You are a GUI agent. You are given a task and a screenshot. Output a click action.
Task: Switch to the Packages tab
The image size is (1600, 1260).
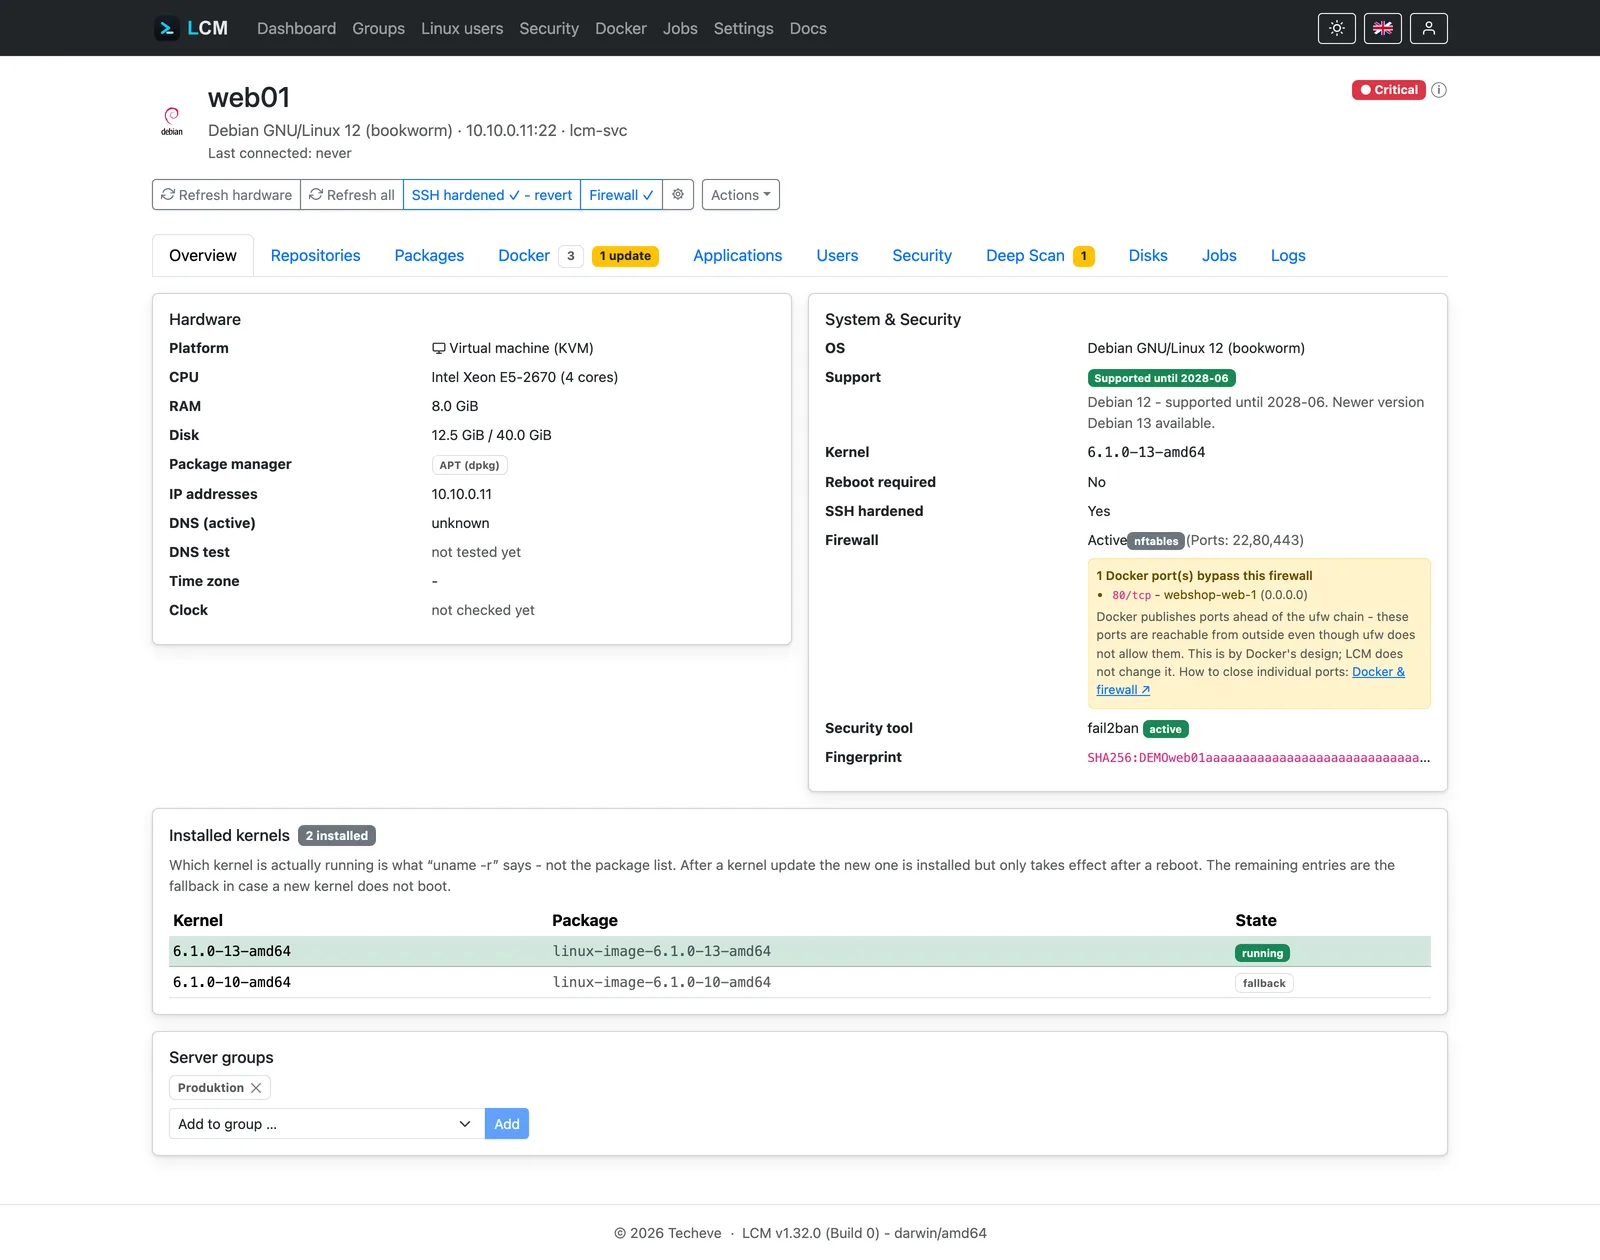click(x=429, y=256)
